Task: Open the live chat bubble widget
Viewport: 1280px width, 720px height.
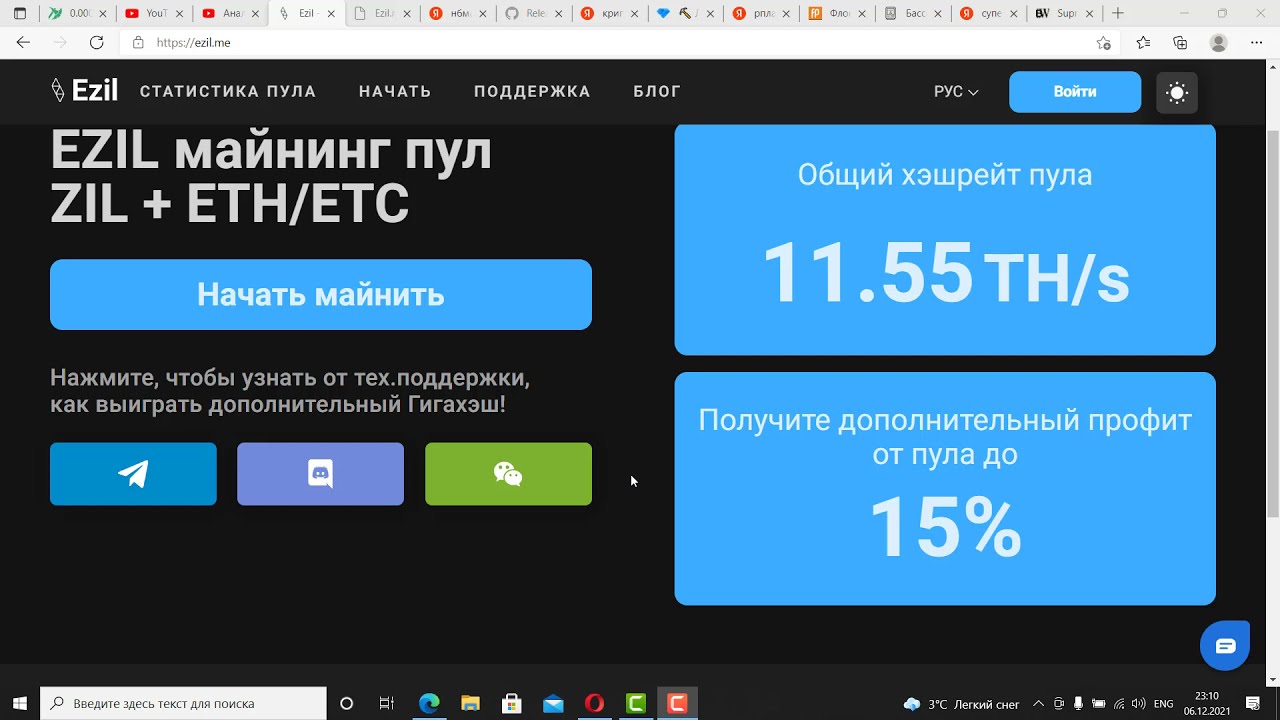Action: [1225, 646]
